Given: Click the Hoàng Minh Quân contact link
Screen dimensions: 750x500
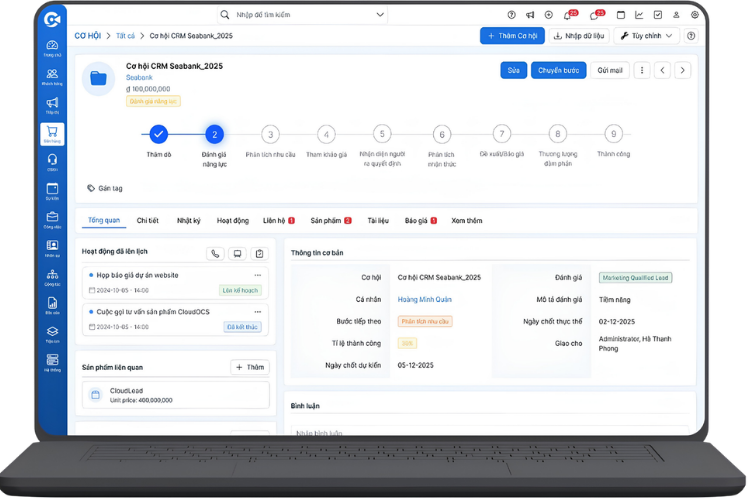Looking at the screenshot, I should pos(426,299).
